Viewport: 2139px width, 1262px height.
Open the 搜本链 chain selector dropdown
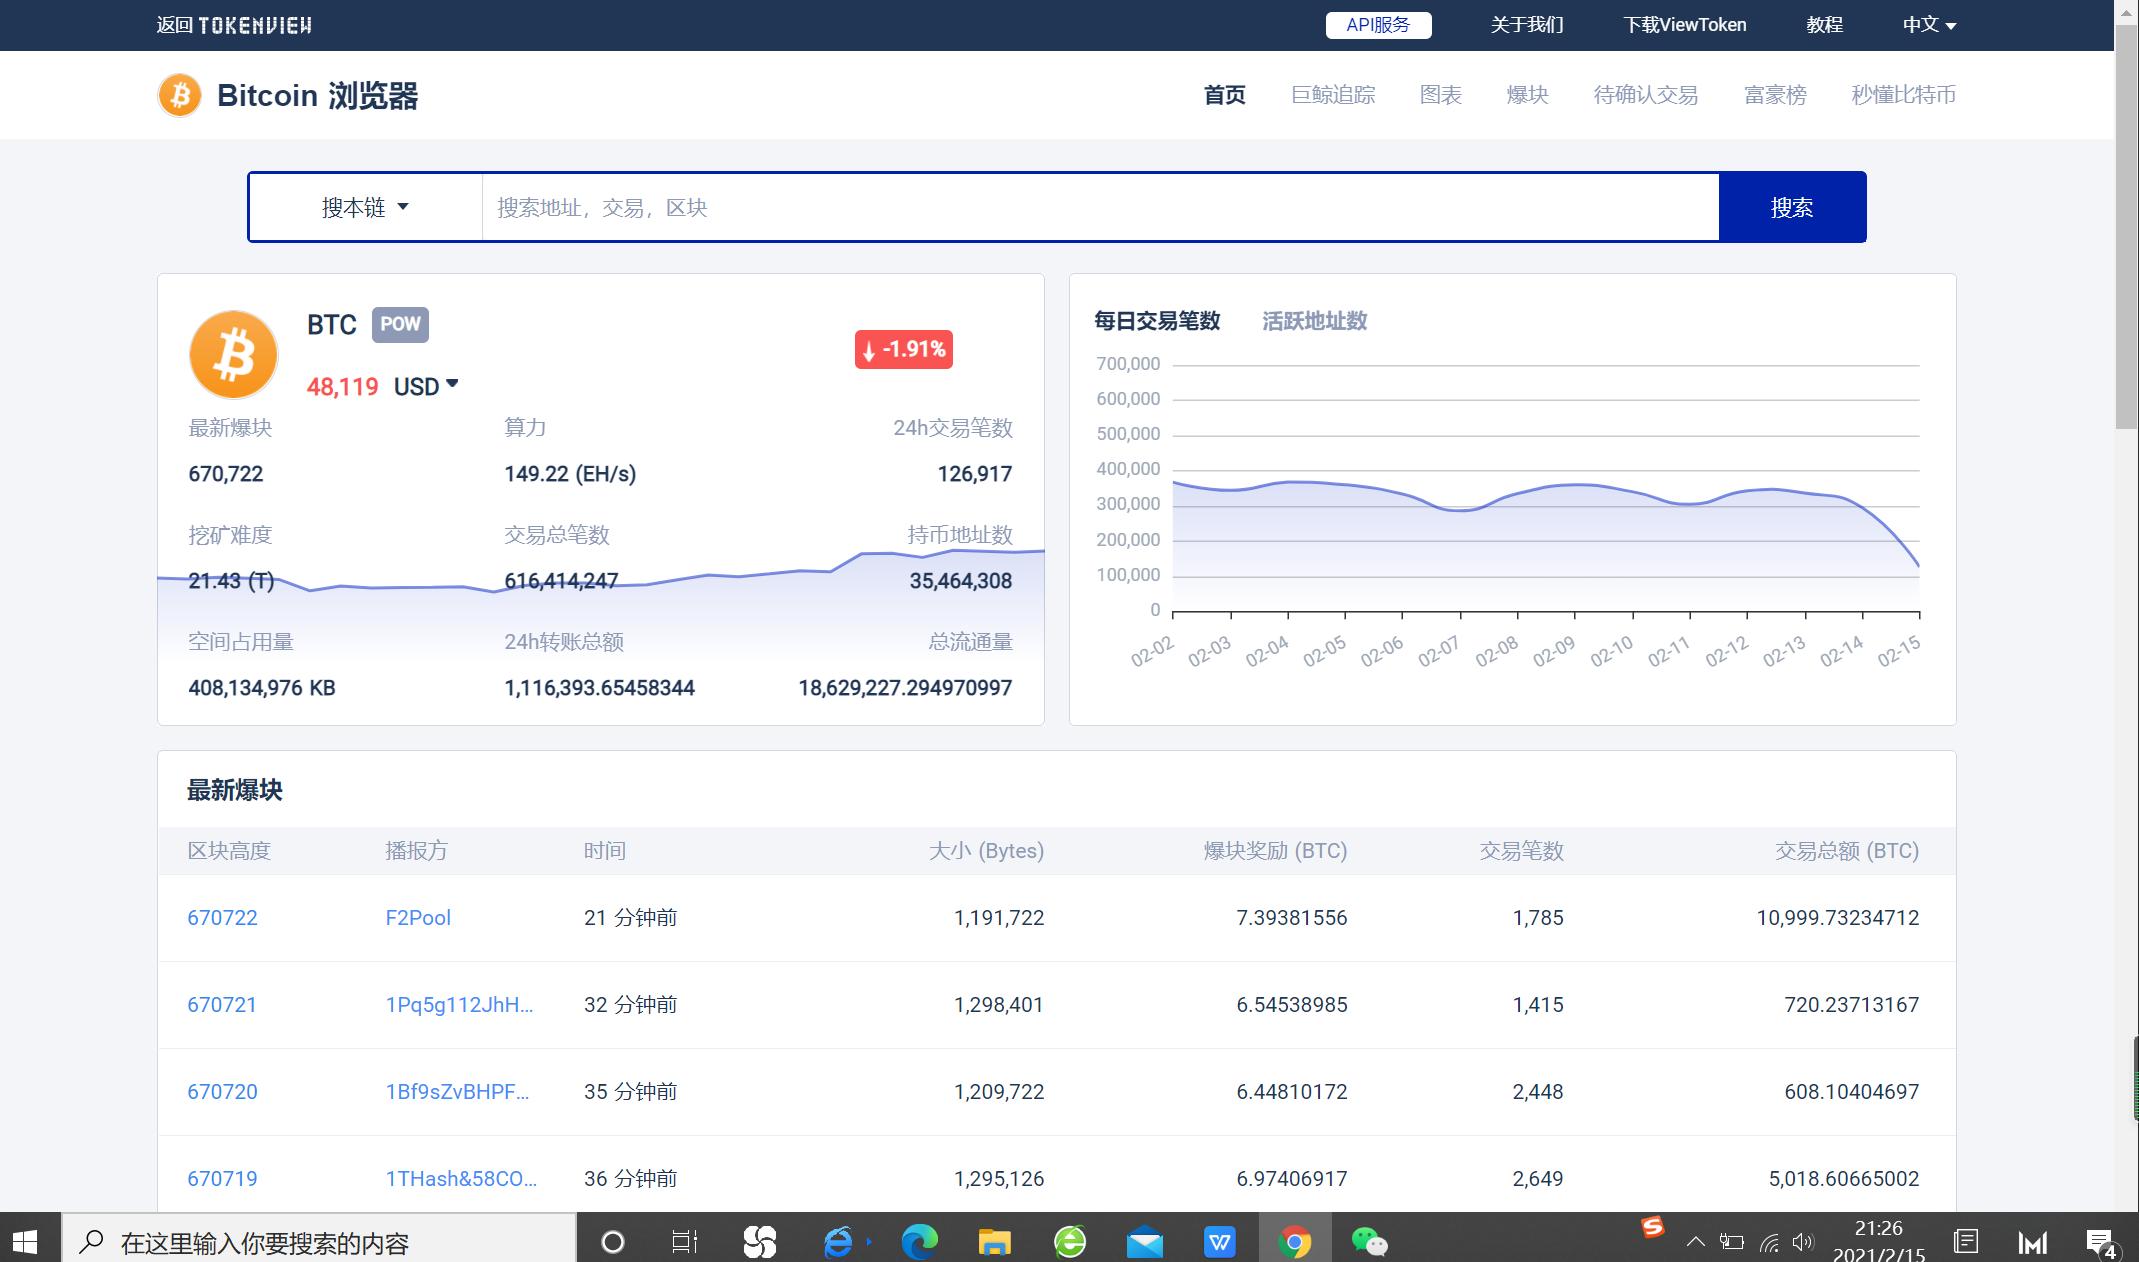point(365,207)
